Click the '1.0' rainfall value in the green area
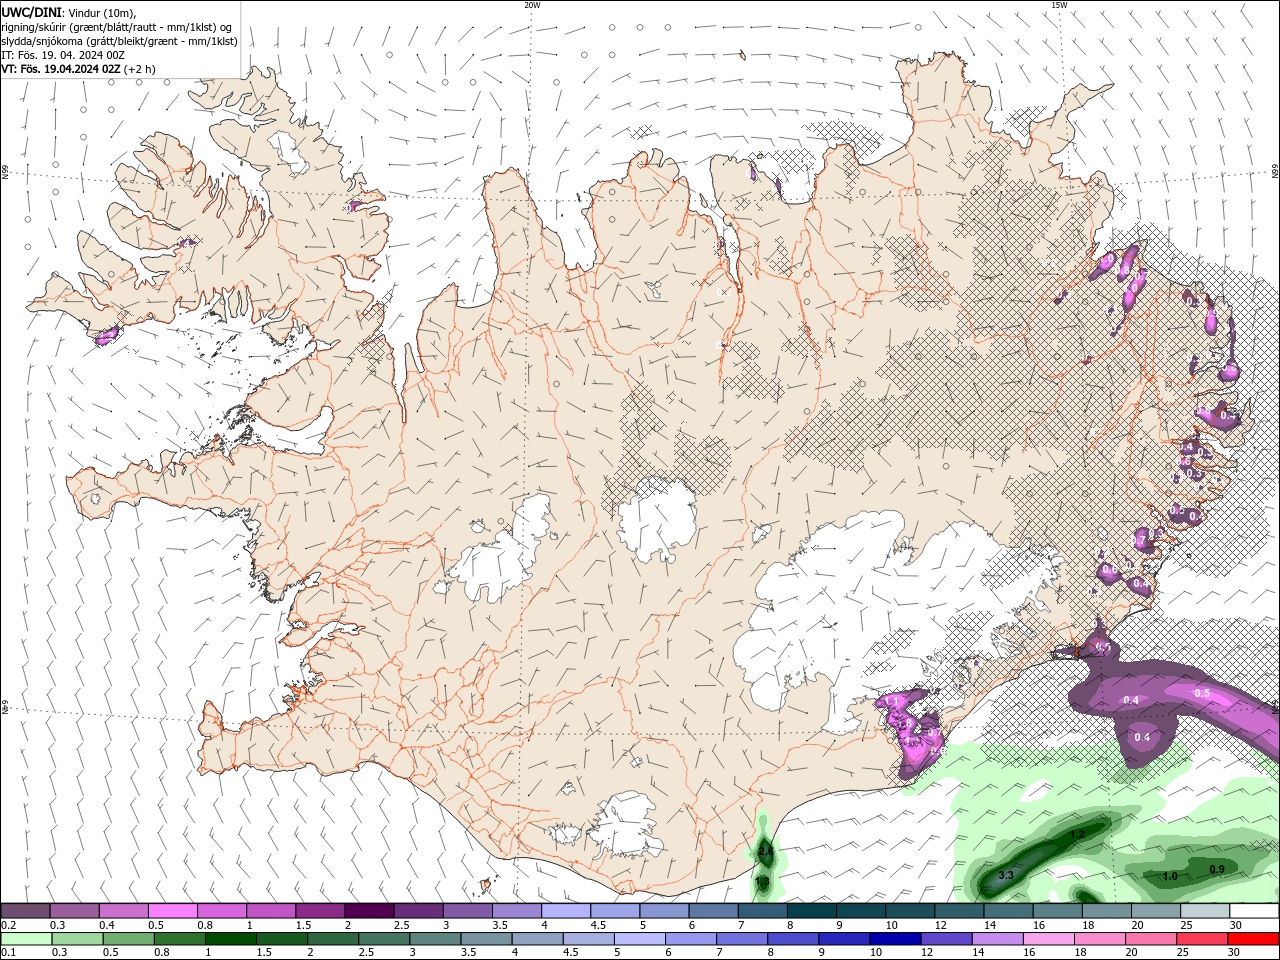The image size is (1280, 960). tap(1170, 876)
